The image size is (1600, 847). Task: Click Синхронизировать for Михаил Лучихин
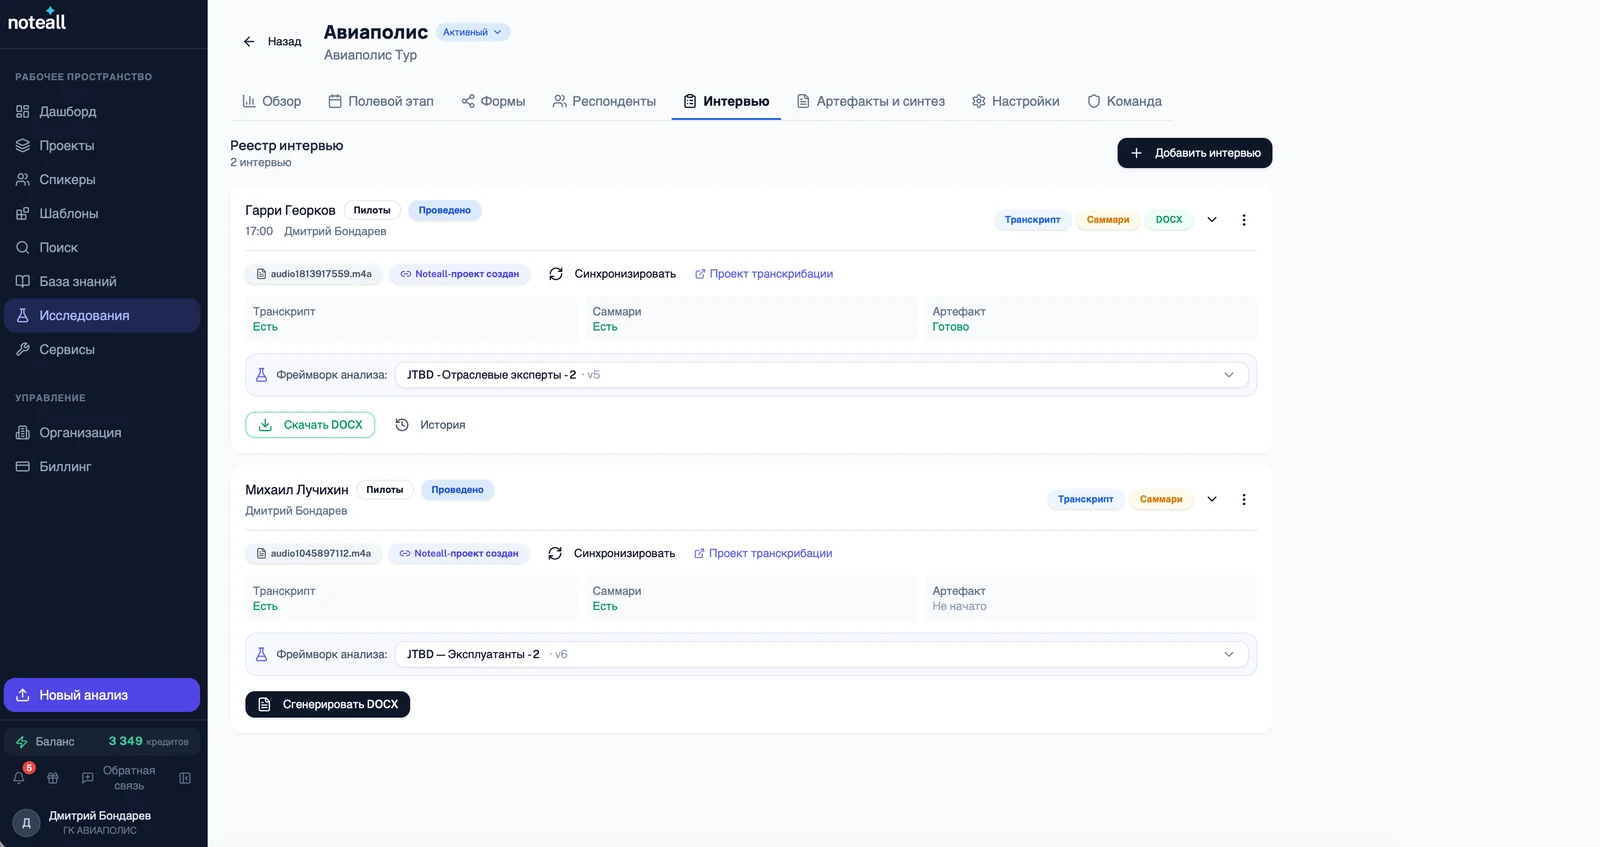pyautogui.click(x=611, y=553)
